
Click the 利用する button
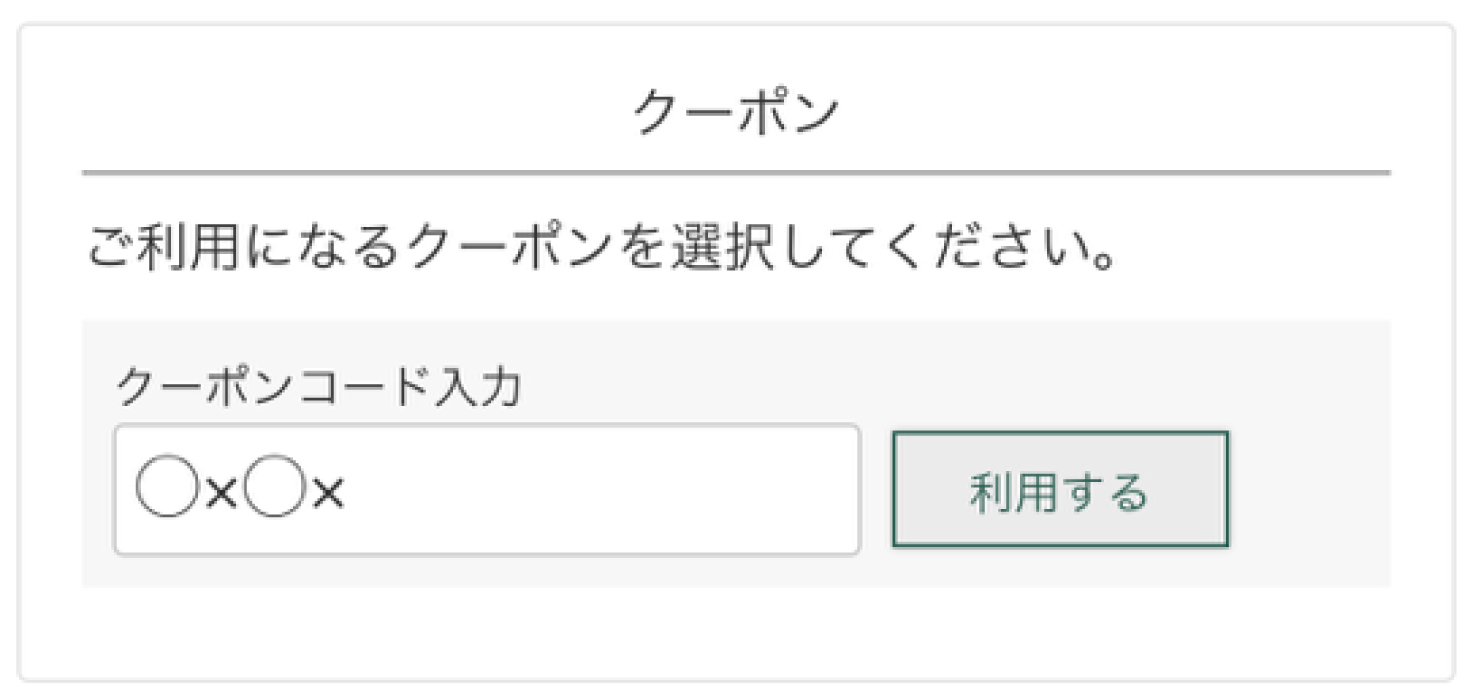(x=1059, y=490)
